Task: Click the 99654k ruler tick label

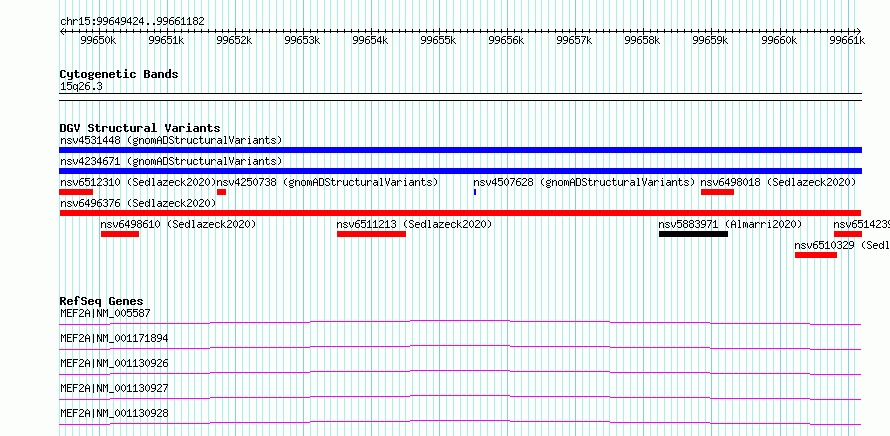Action: click(x=371, y=40)
